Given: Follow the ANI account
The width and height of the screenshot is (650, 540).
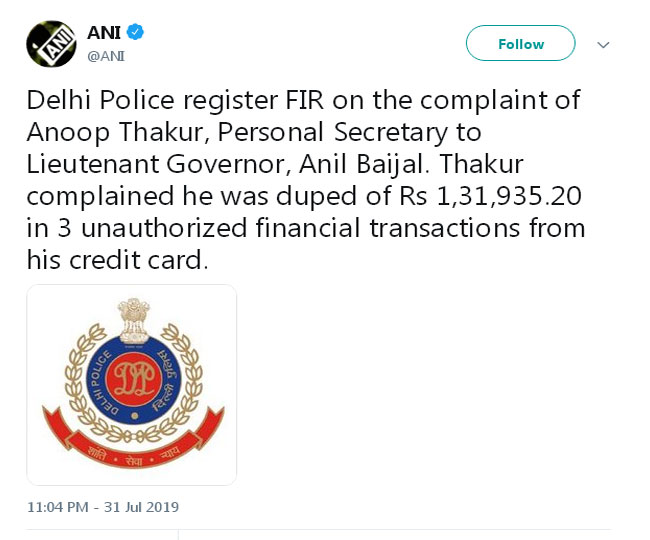Looking at the screenshot, I should click(x=520, y=44).
